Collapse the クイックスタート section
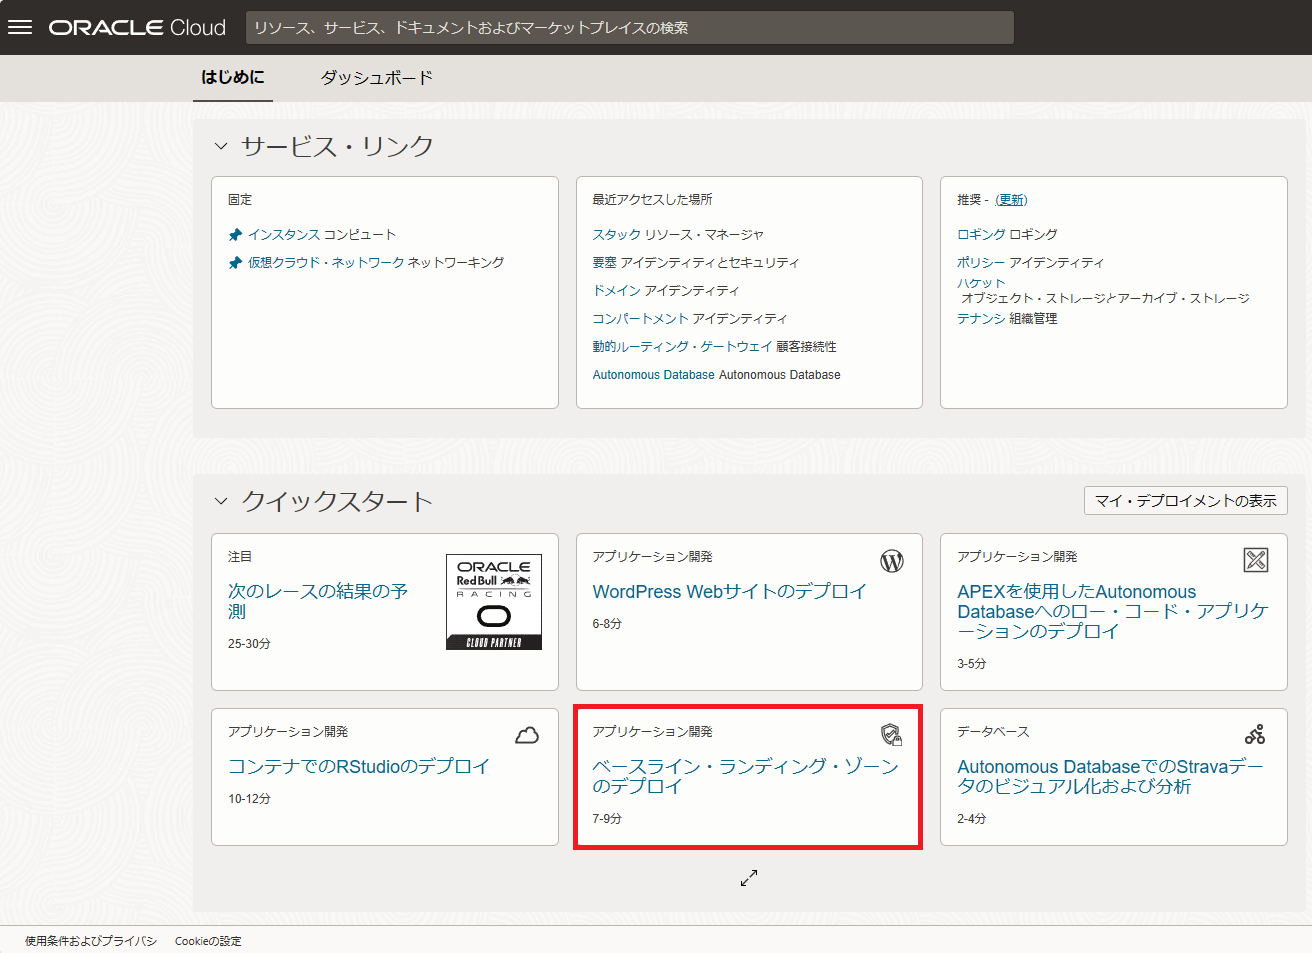This screenshot has height=953, width=1312. tap(221, 501)
